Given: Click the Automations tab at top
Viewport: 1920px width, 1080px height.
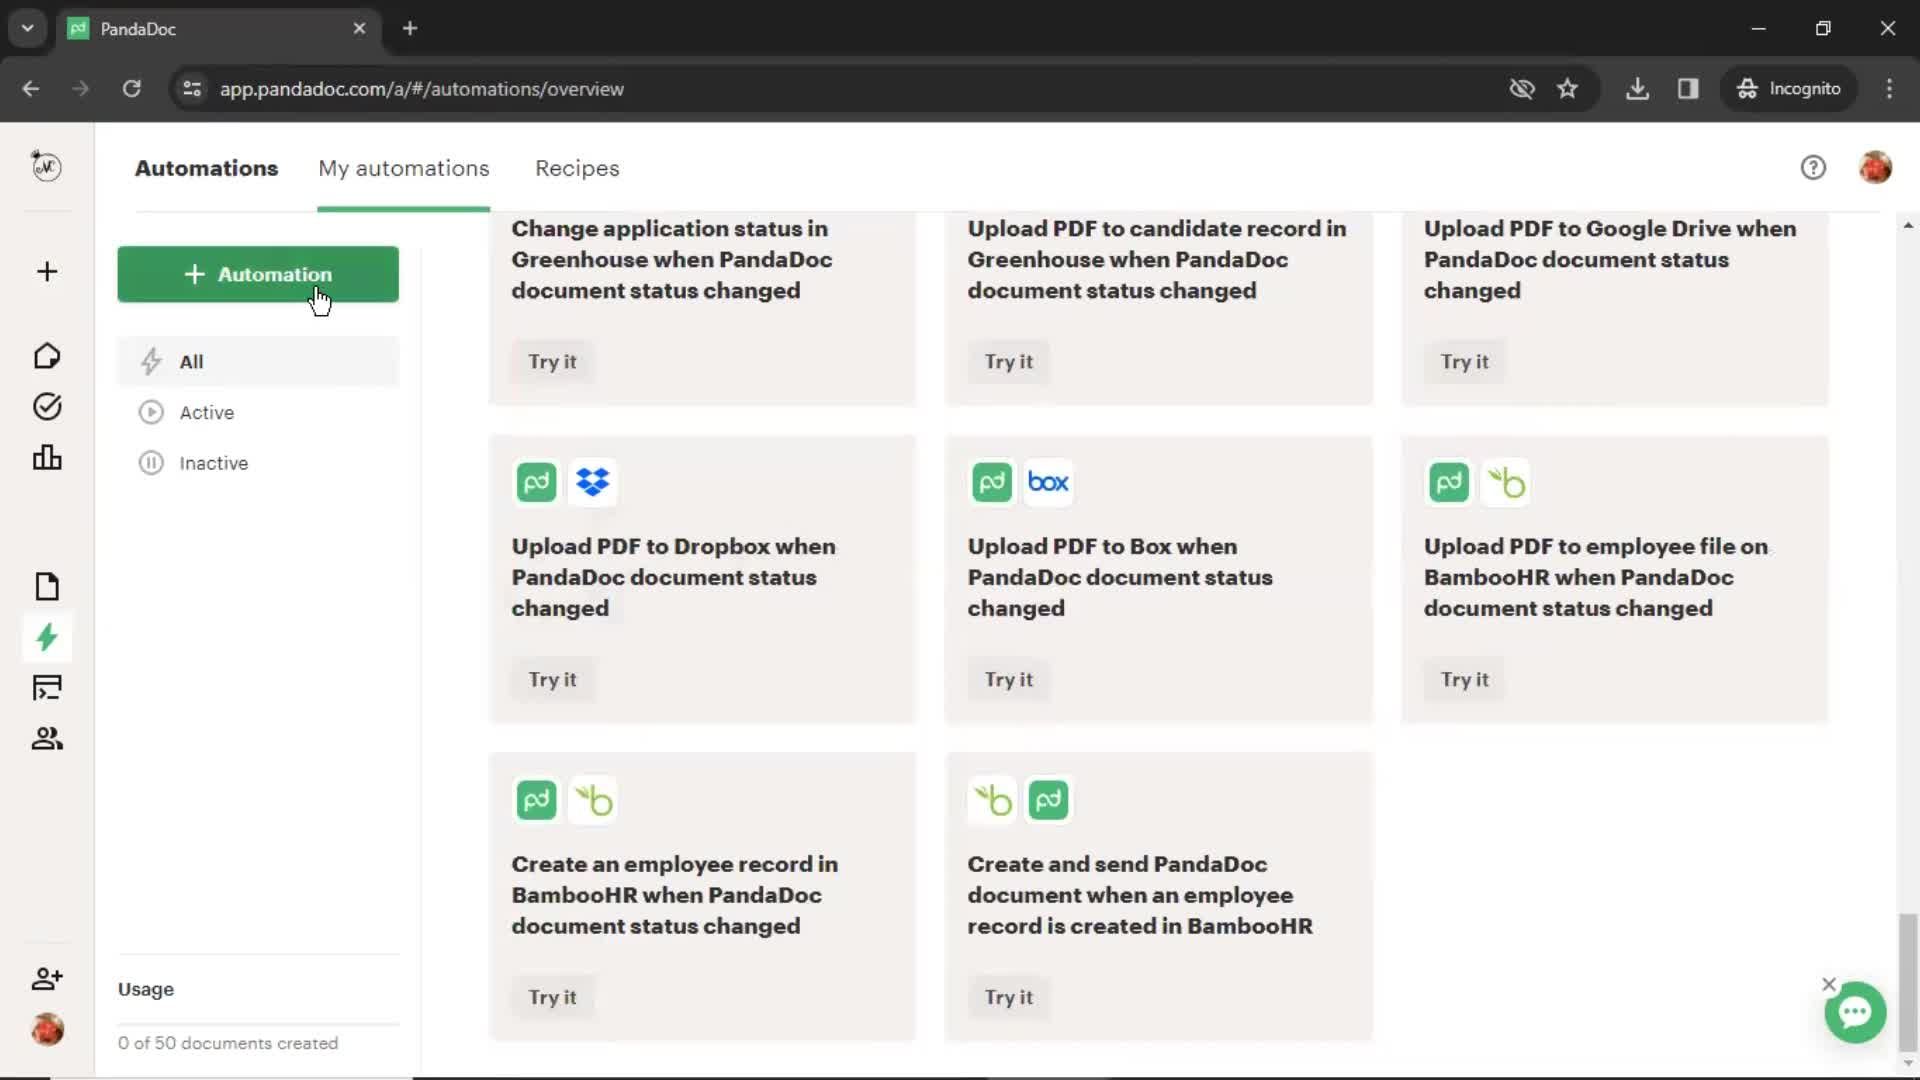Looking at the screenshot, I should [207, 167].
